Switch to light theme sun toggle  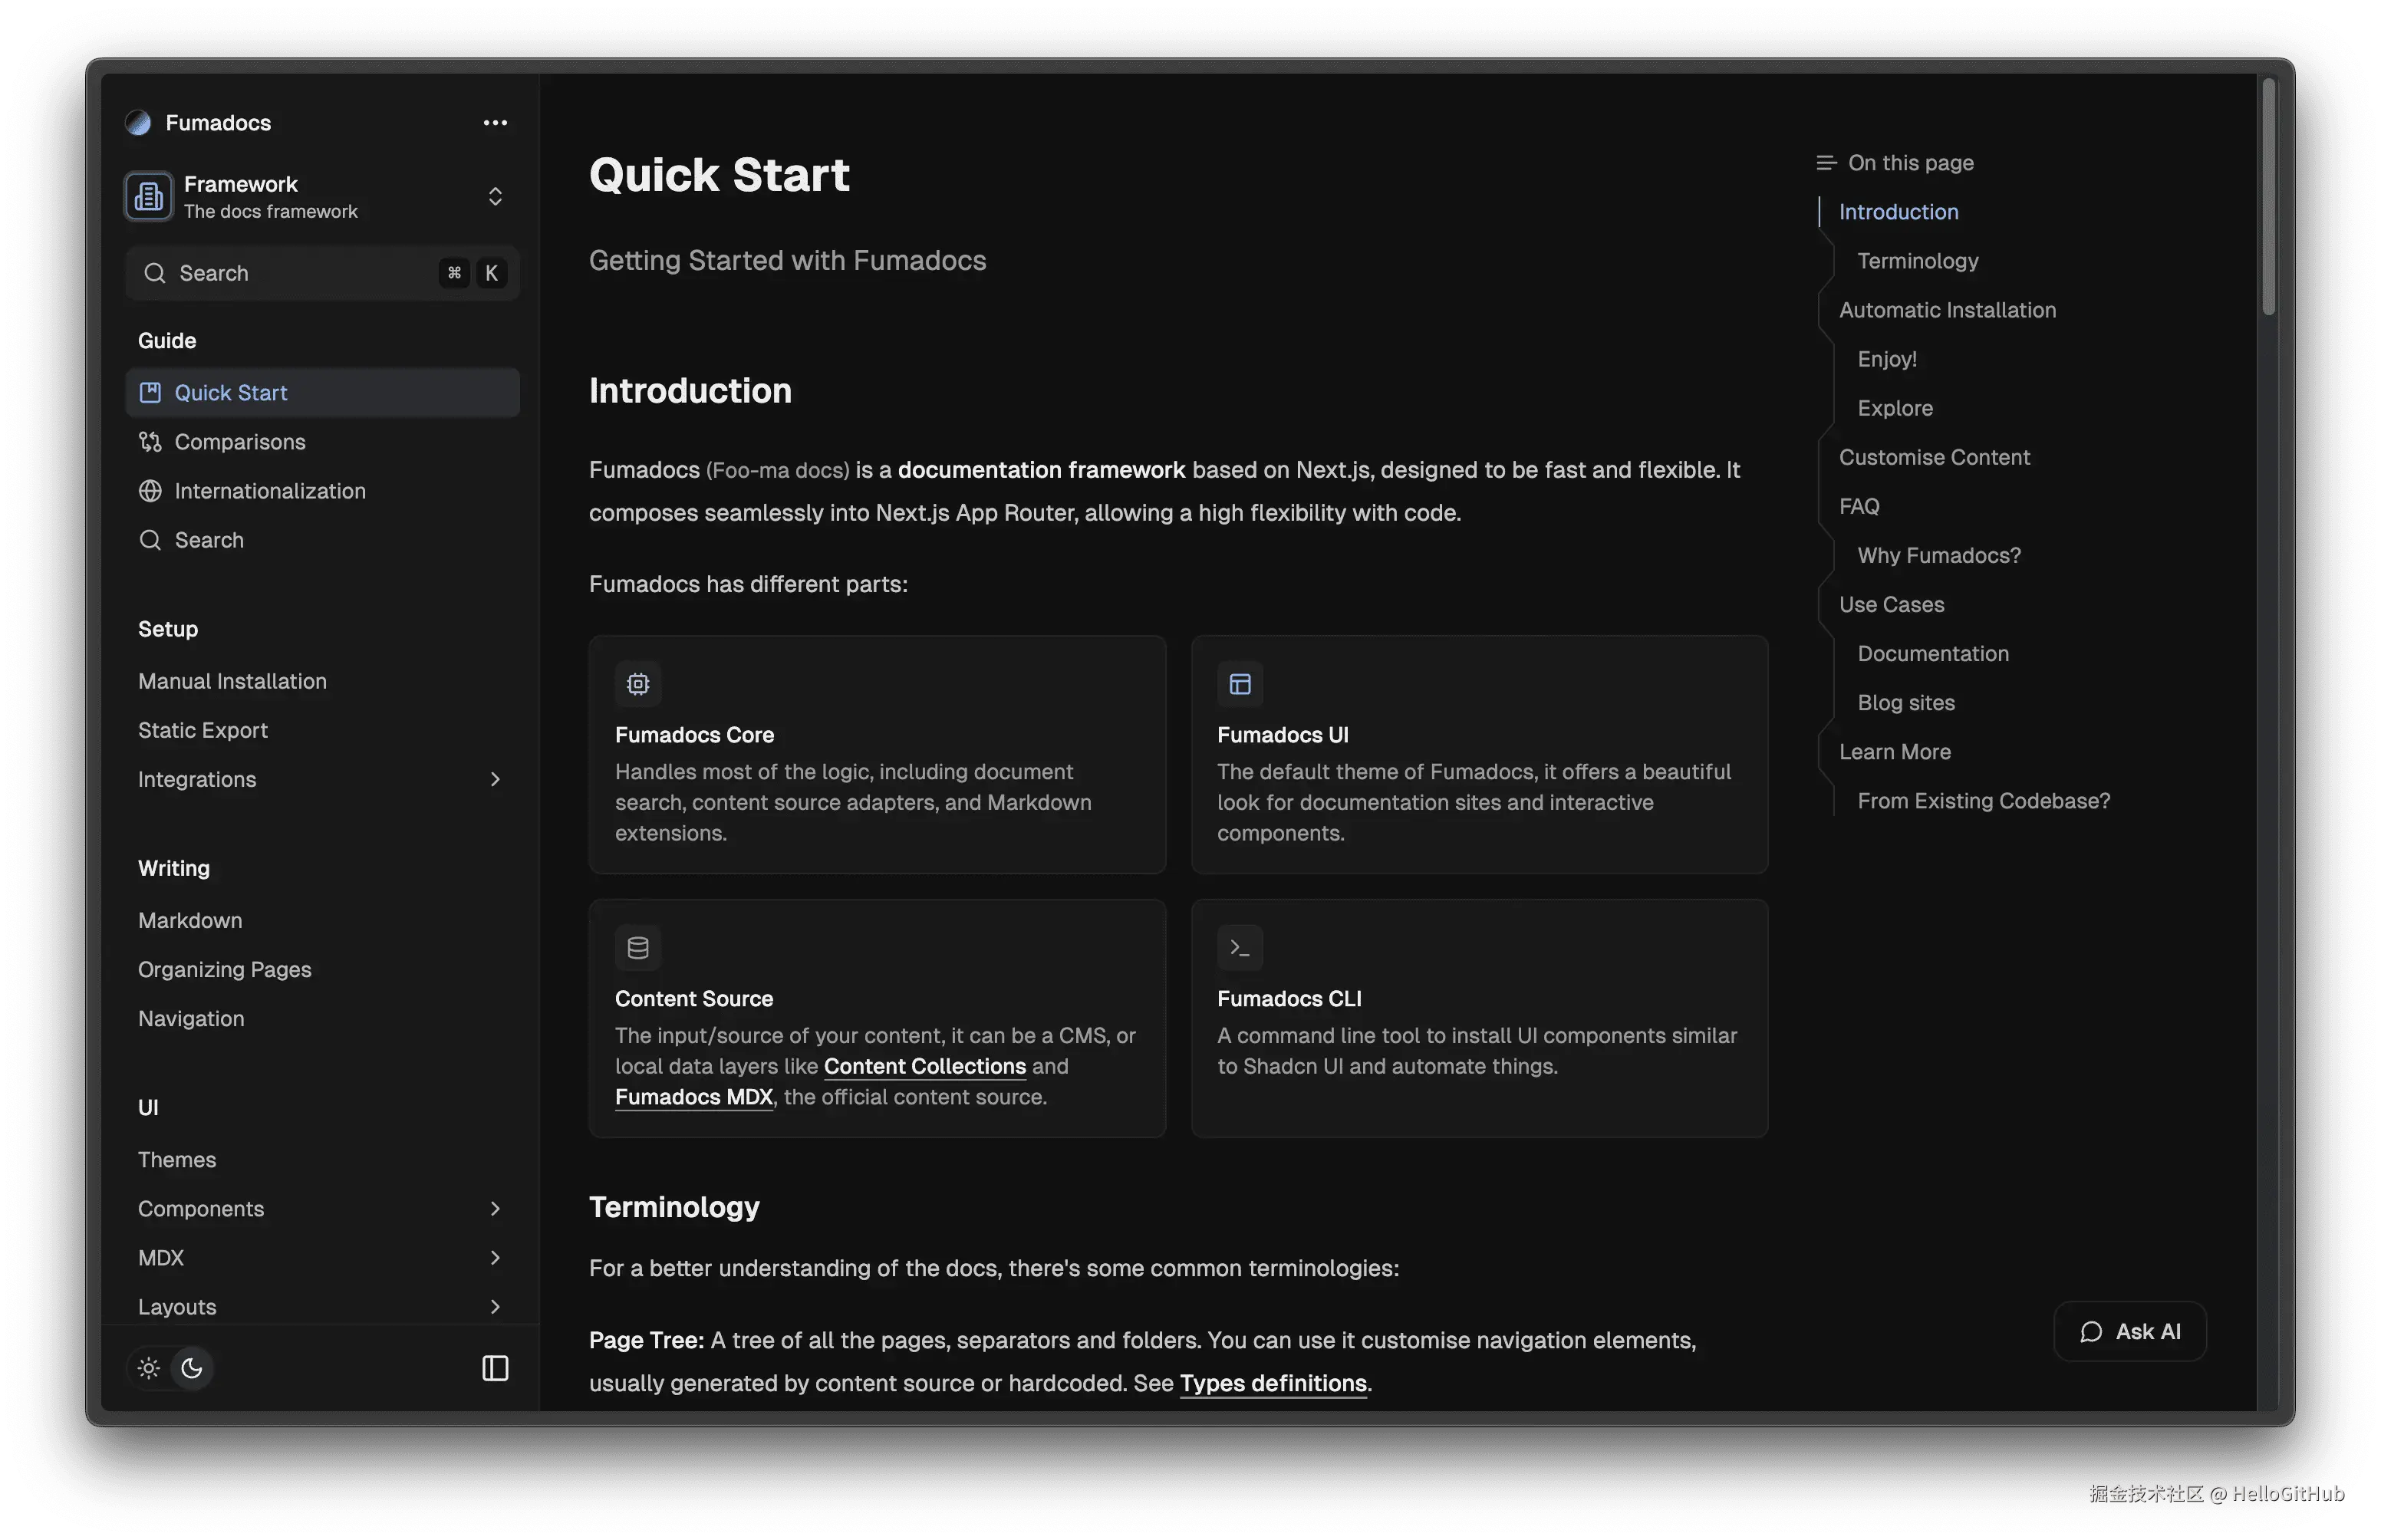click(x=149, y=1368)
